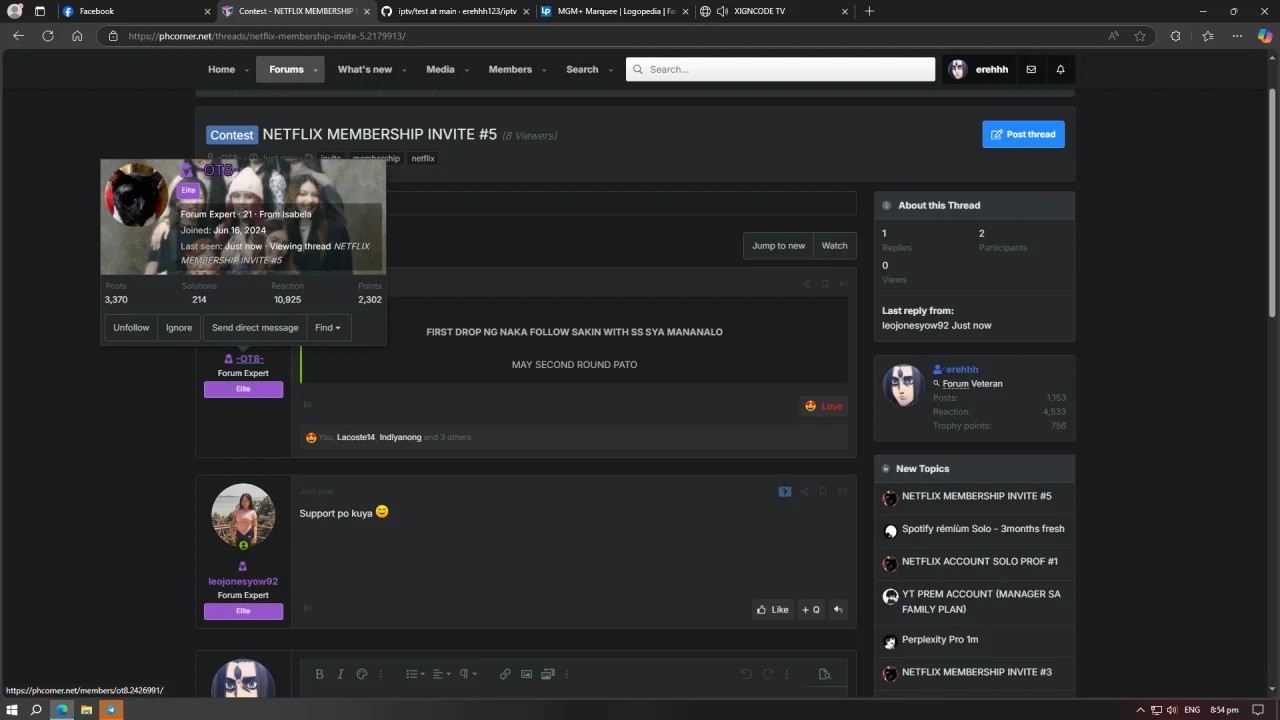Open text alignment dropdown in editor

point(441,674)
